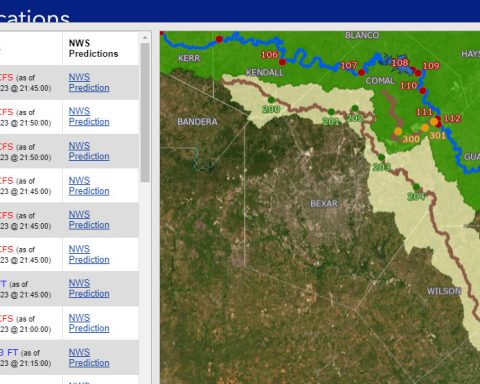480x384 pixels.
Task: Click the BEXAR county label on map
Action: pos(324,203)
